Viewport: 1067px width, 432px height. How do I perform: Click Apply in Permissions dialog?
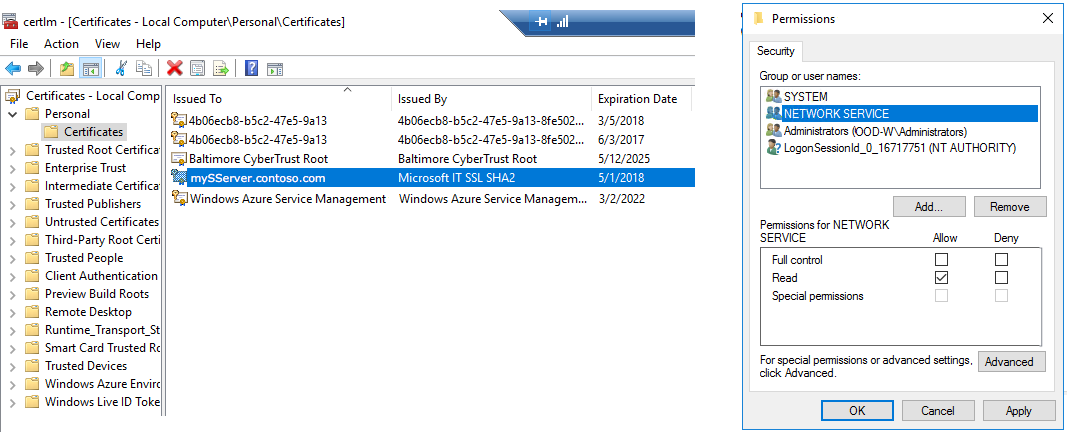click(1018, 410)
